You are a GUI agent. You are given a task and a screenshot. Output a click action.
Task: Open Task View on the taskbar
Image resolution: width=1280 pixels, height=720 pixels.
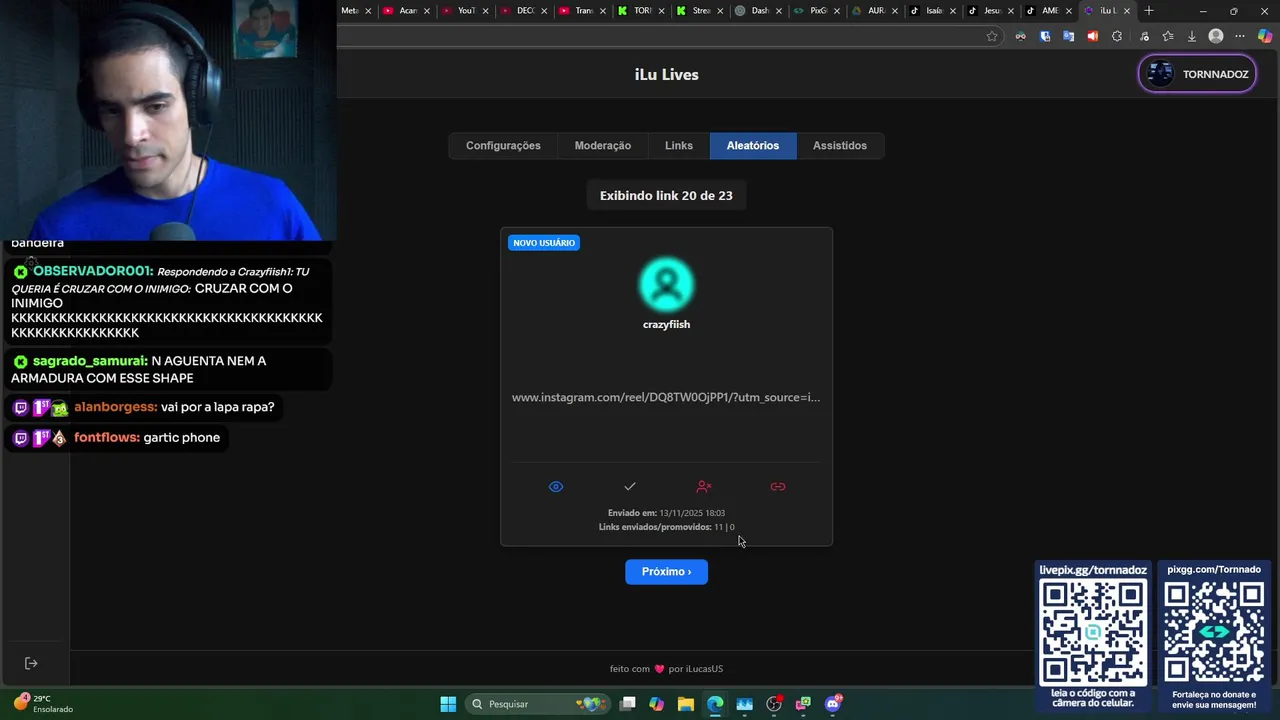point(627,704)
